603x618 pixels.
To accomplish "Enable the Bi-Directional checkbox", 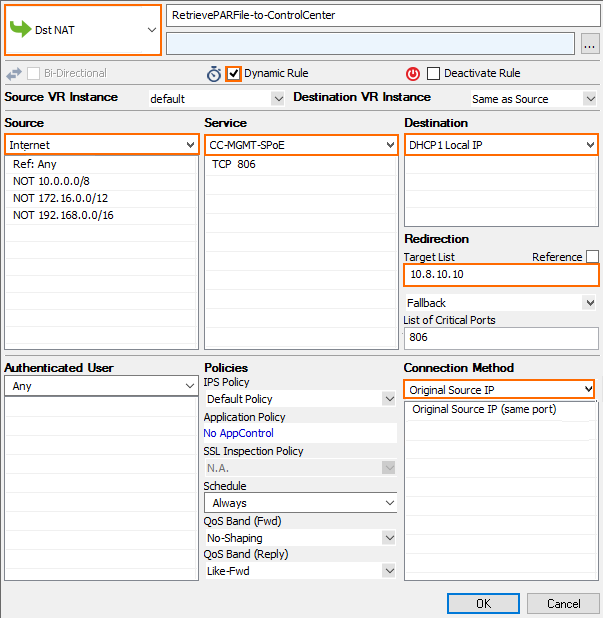I will [x=34, y=73].
